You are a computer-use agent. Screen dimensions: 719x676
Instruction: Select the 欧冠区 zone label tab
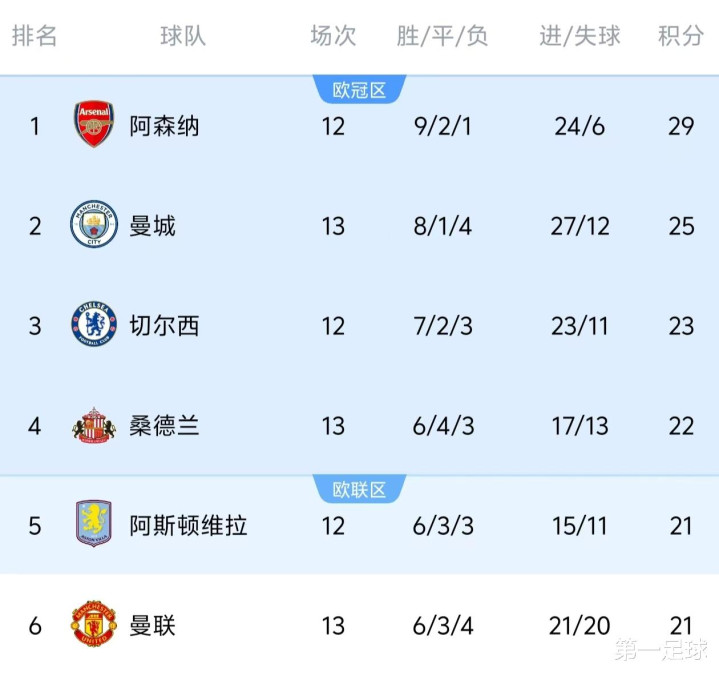[359, 90]
